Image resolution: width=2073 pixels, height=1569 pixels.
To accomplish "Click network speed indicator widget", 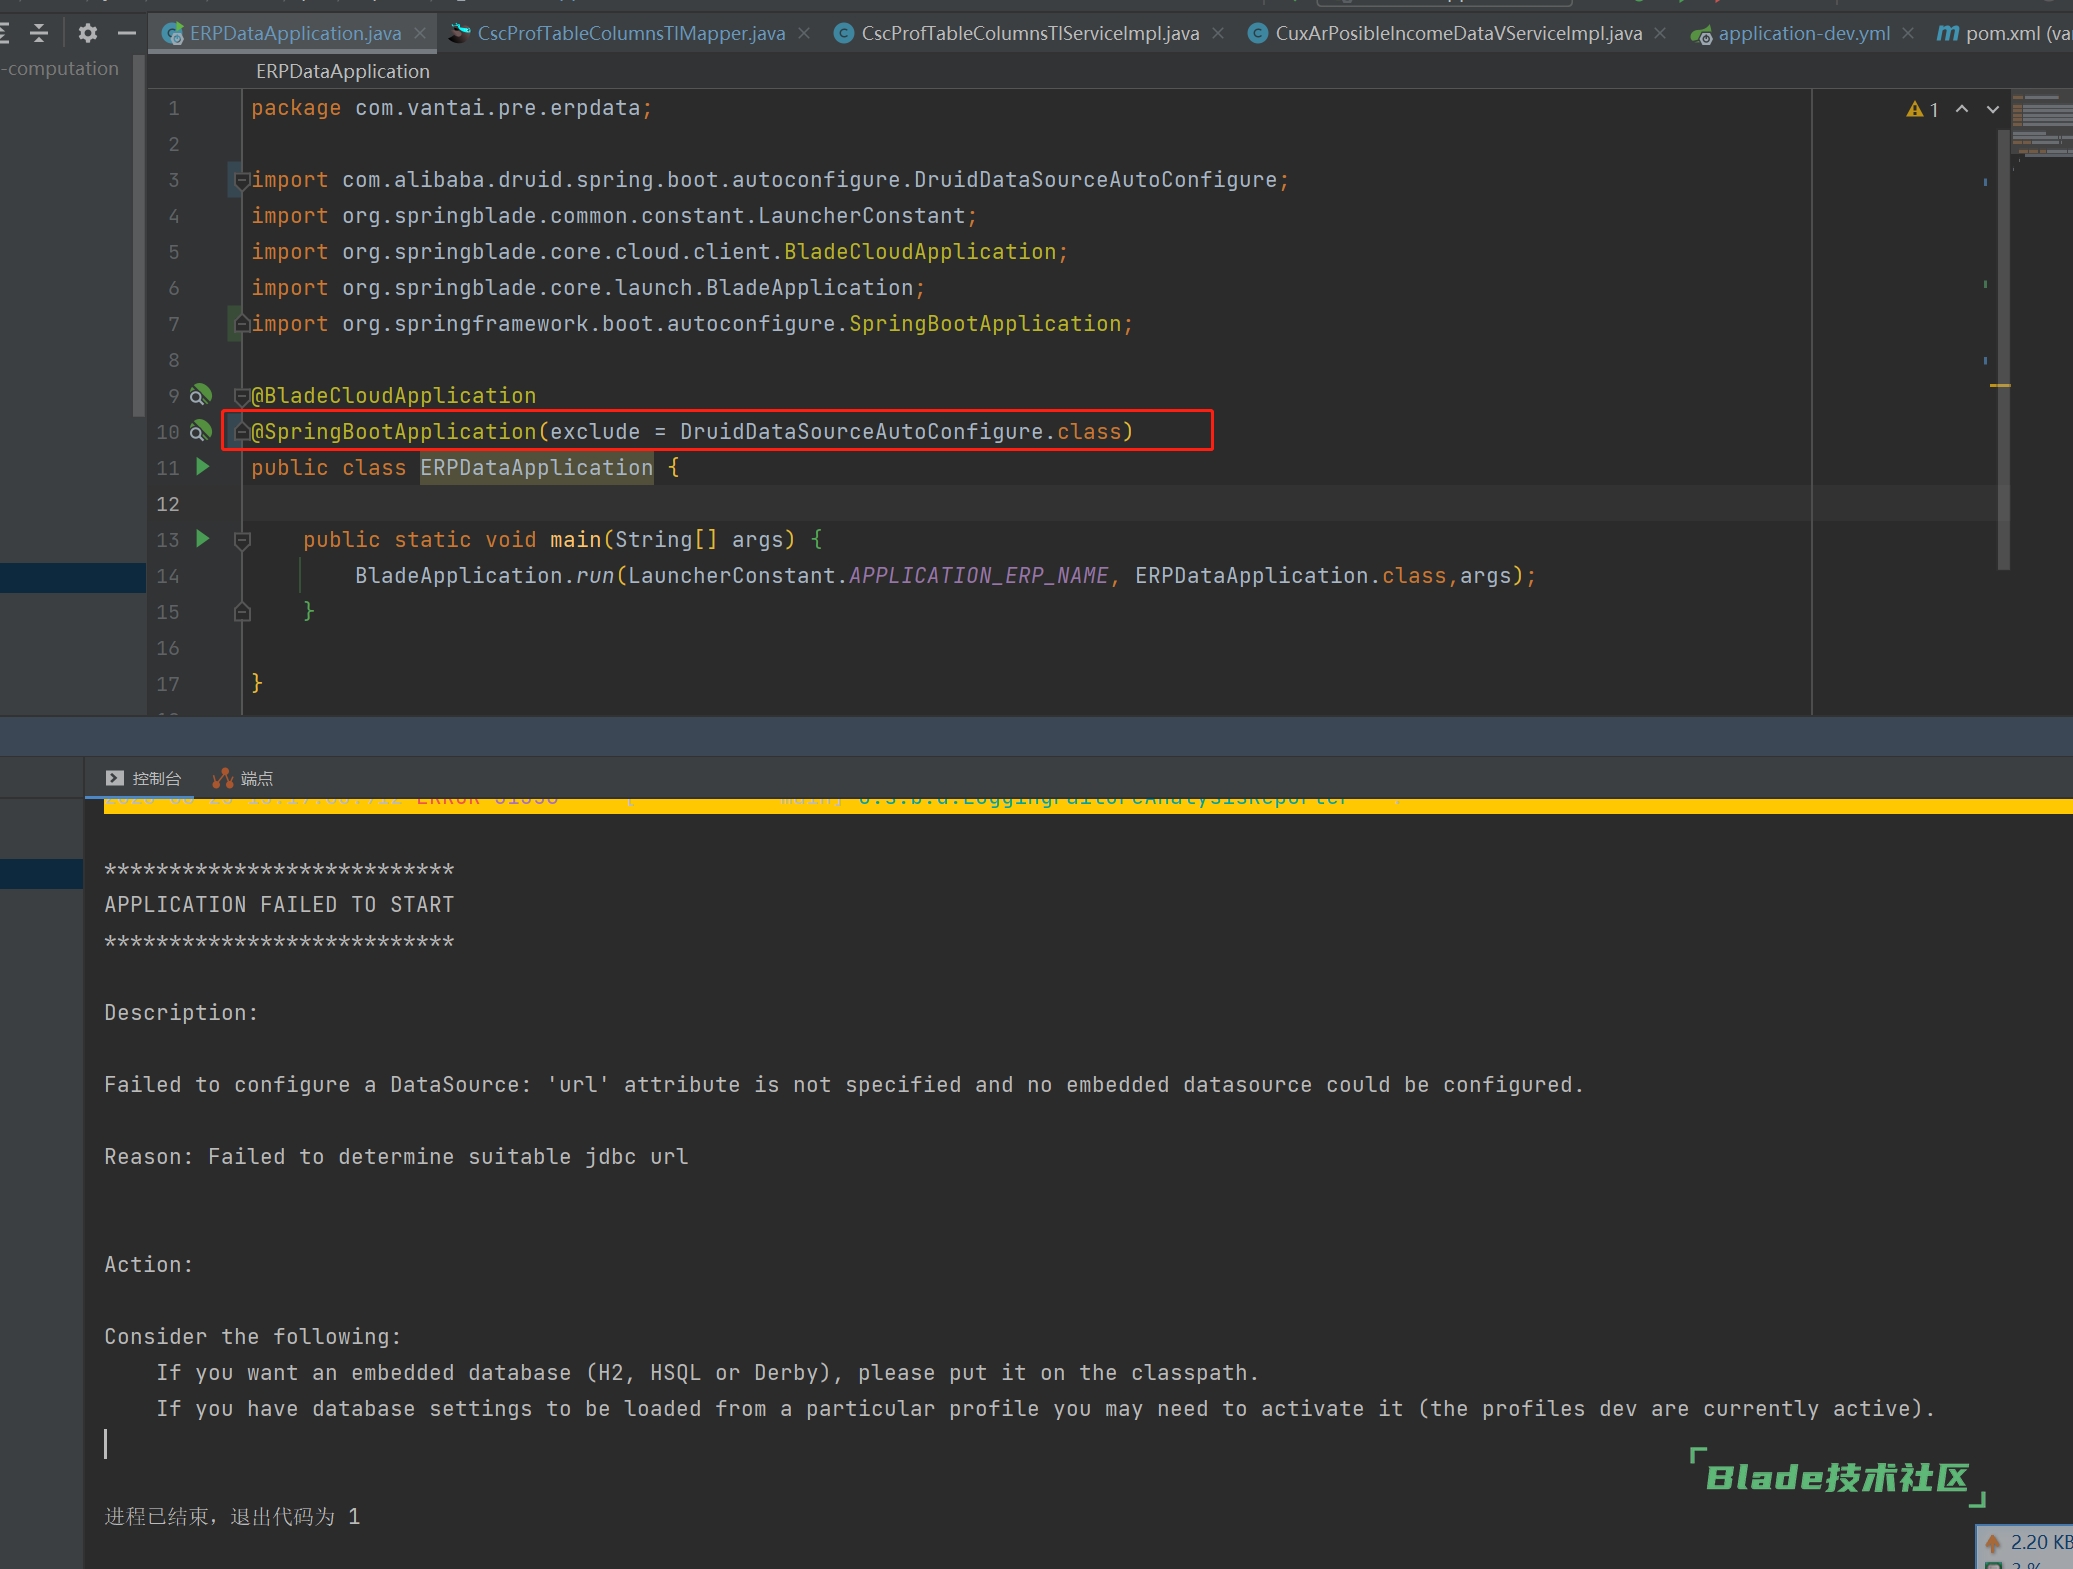I will (2026, 1546).
